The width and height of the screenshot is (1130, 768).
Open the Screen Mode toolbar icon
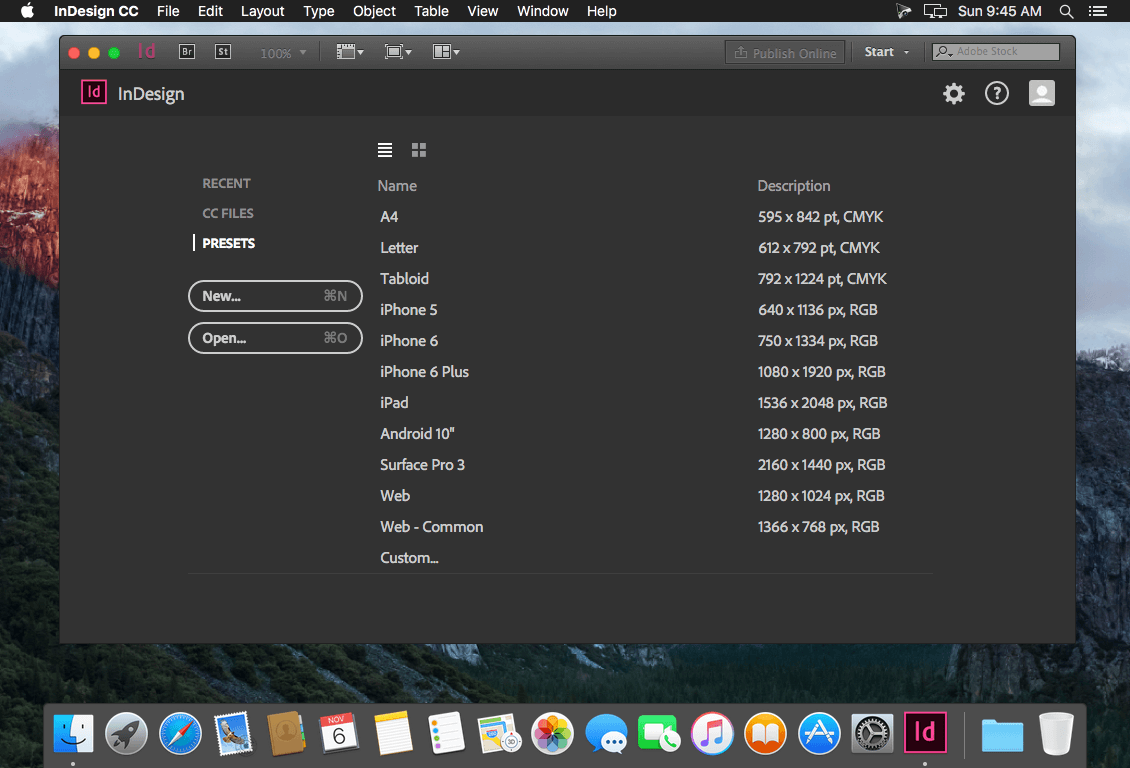pos(398,52)
